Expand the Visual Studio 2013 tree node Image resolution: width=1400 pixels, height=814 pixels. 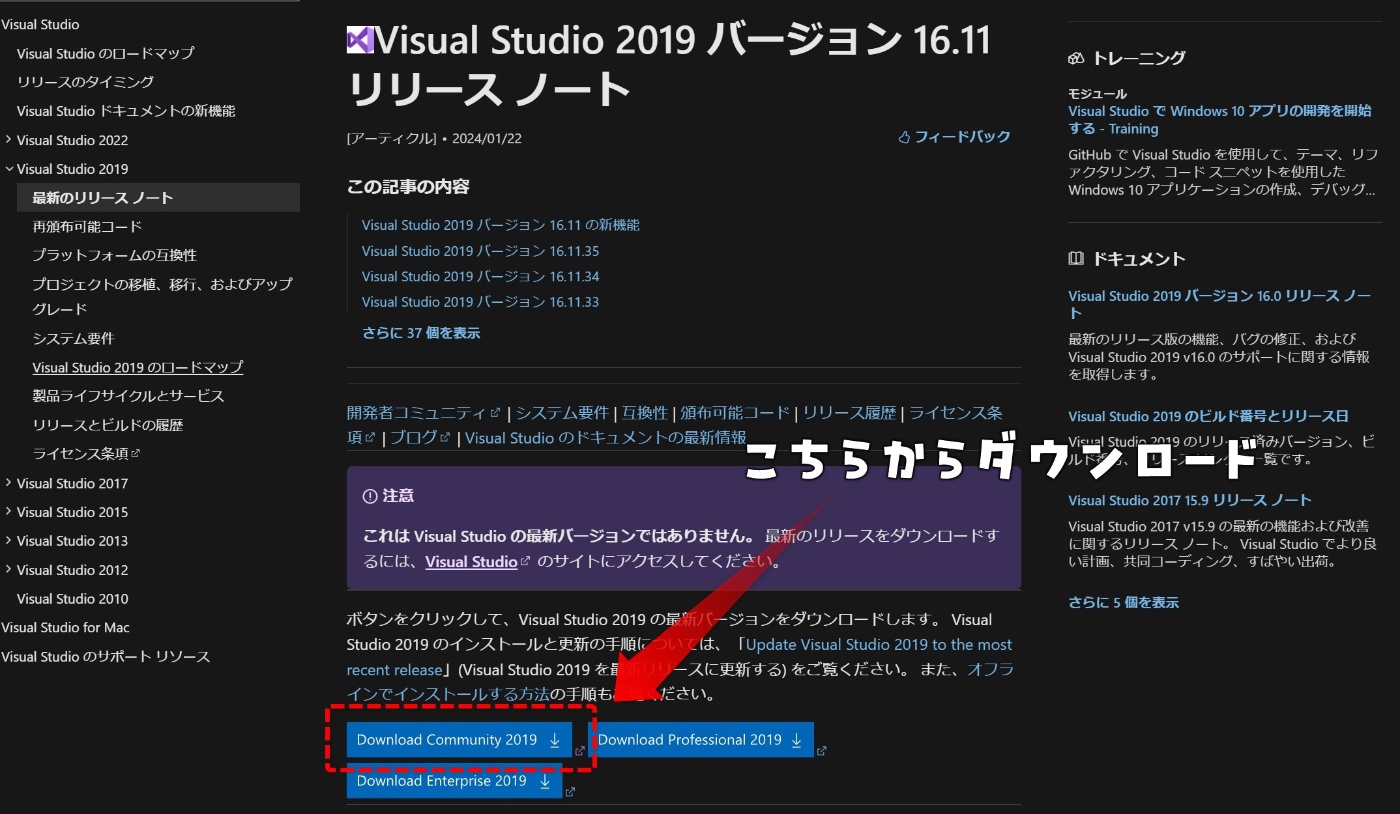coord(9,541)
